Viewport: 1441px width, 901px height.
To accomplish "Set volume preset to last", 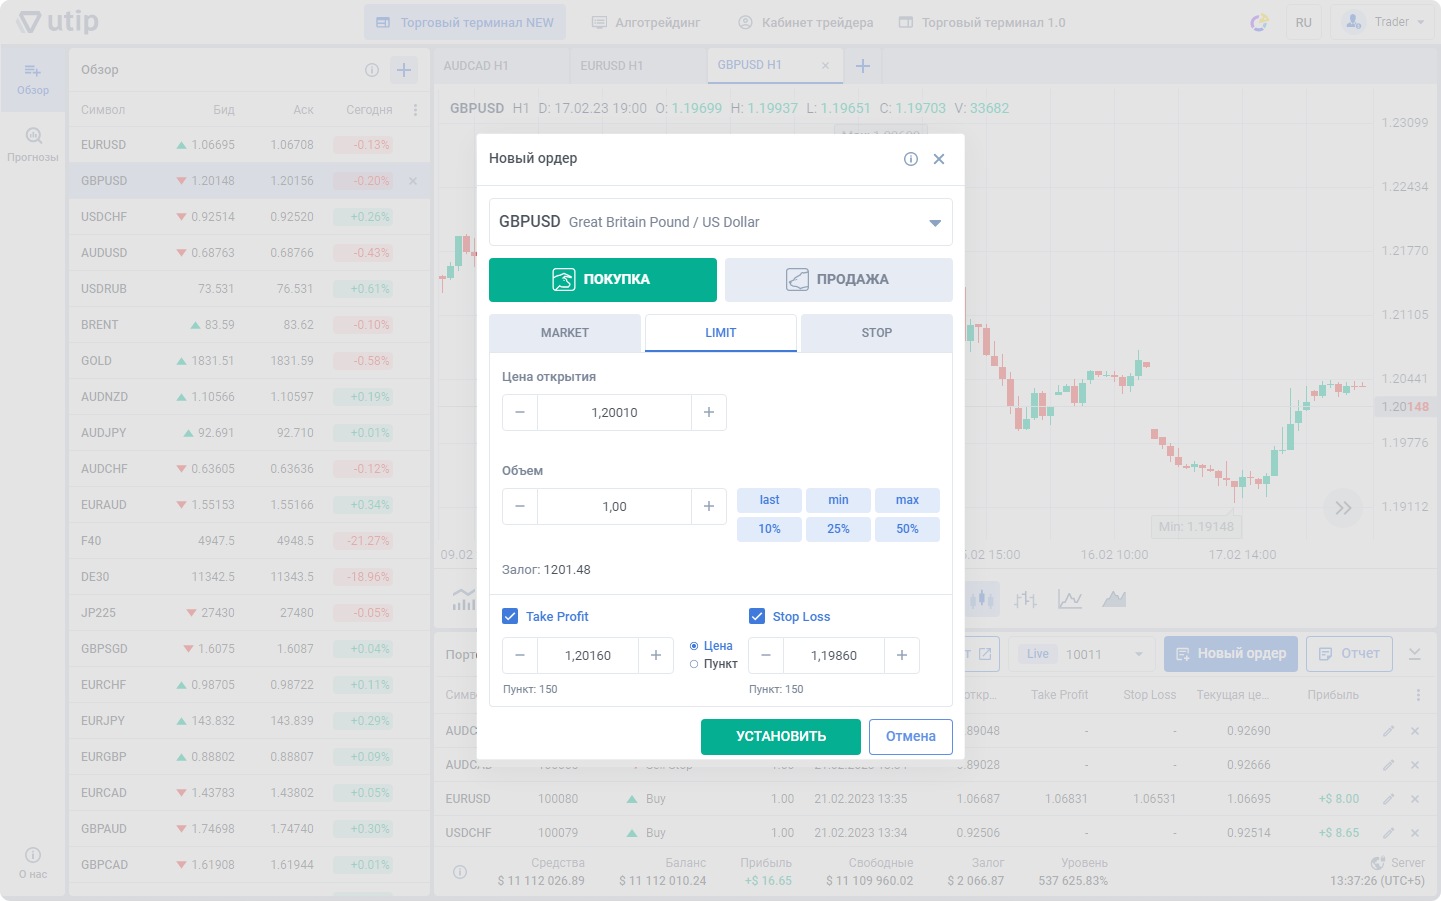I will (769, 500).
